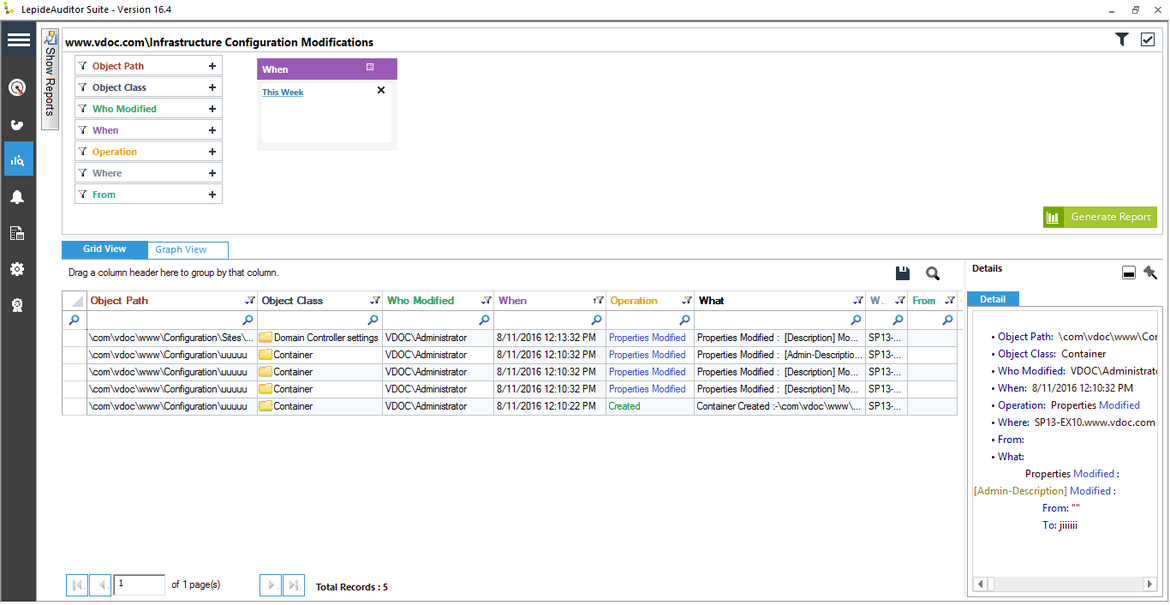This screenshot has width=1170, height=605.
Task: Add an Object Path filter
Action: tap(212, 66)
